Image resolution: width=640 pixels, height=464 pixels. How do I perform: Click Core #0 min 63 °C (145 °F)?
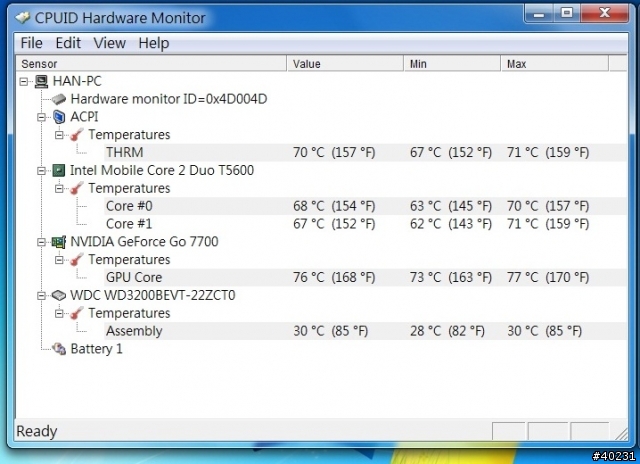pos(451,206)
